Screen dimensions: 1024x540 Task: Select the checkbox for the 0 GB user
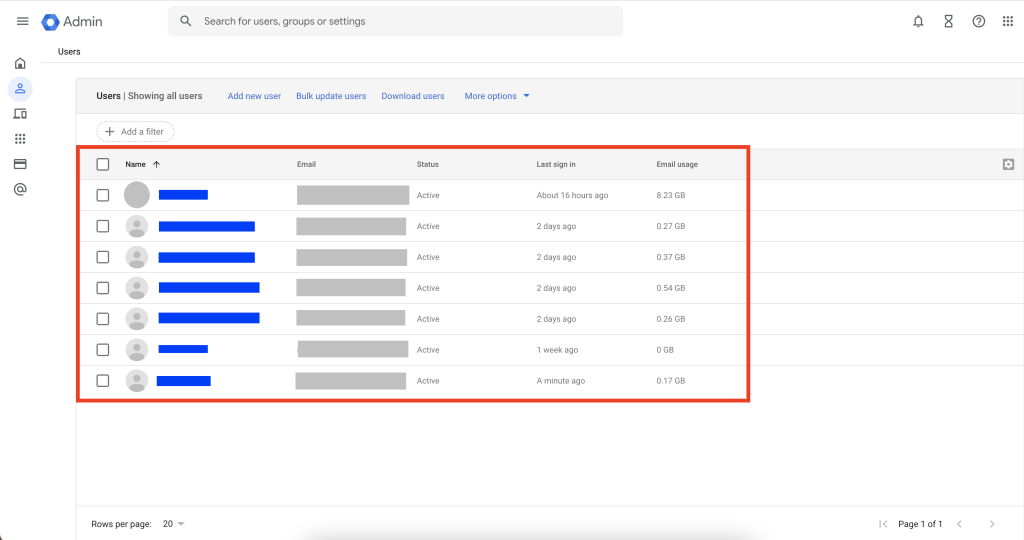[x=103, y=350]
